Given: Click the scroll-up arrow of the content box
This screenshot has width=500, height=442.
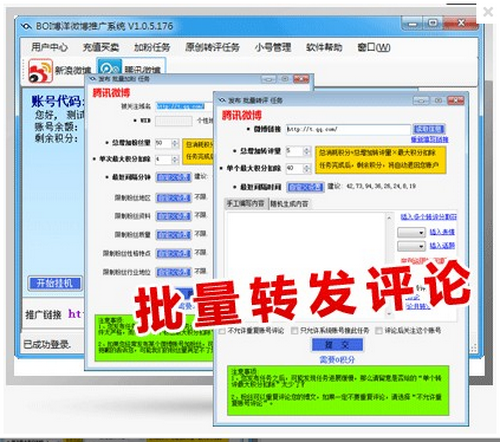Looking at the screenshot, I should pos(389,218).
